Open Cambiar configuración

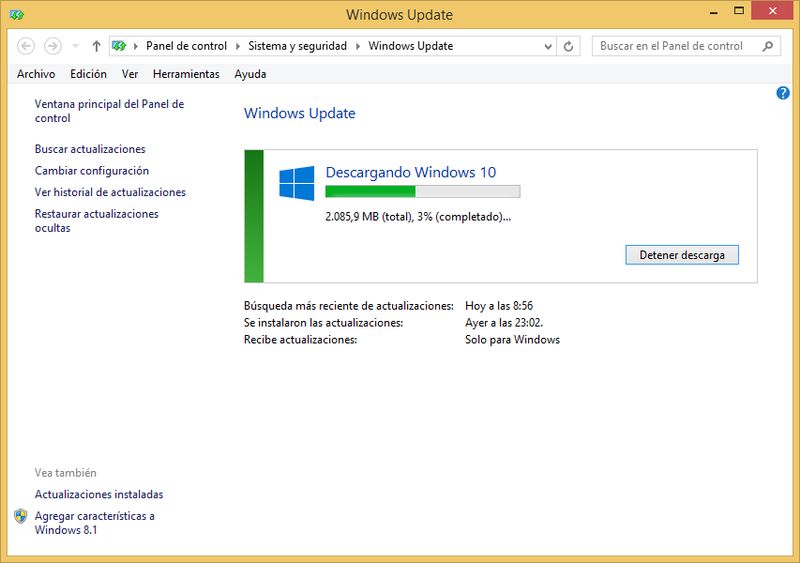[x=92, y=170]
